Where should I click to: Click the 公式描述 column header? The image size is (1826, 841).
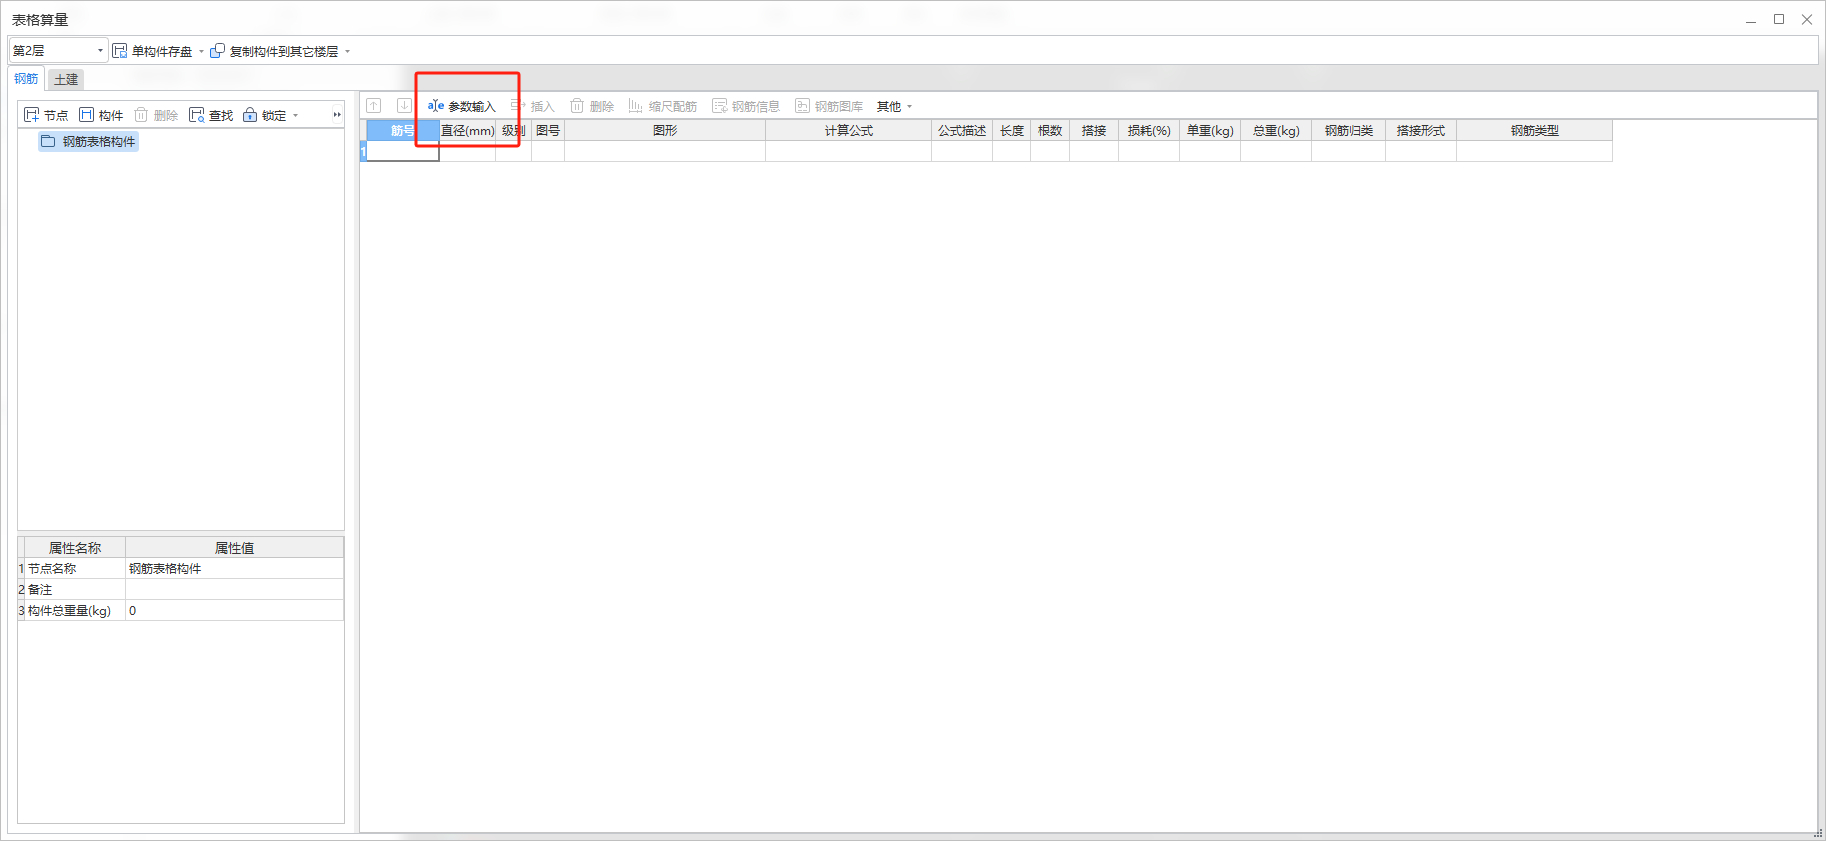[x=962, y=131]
